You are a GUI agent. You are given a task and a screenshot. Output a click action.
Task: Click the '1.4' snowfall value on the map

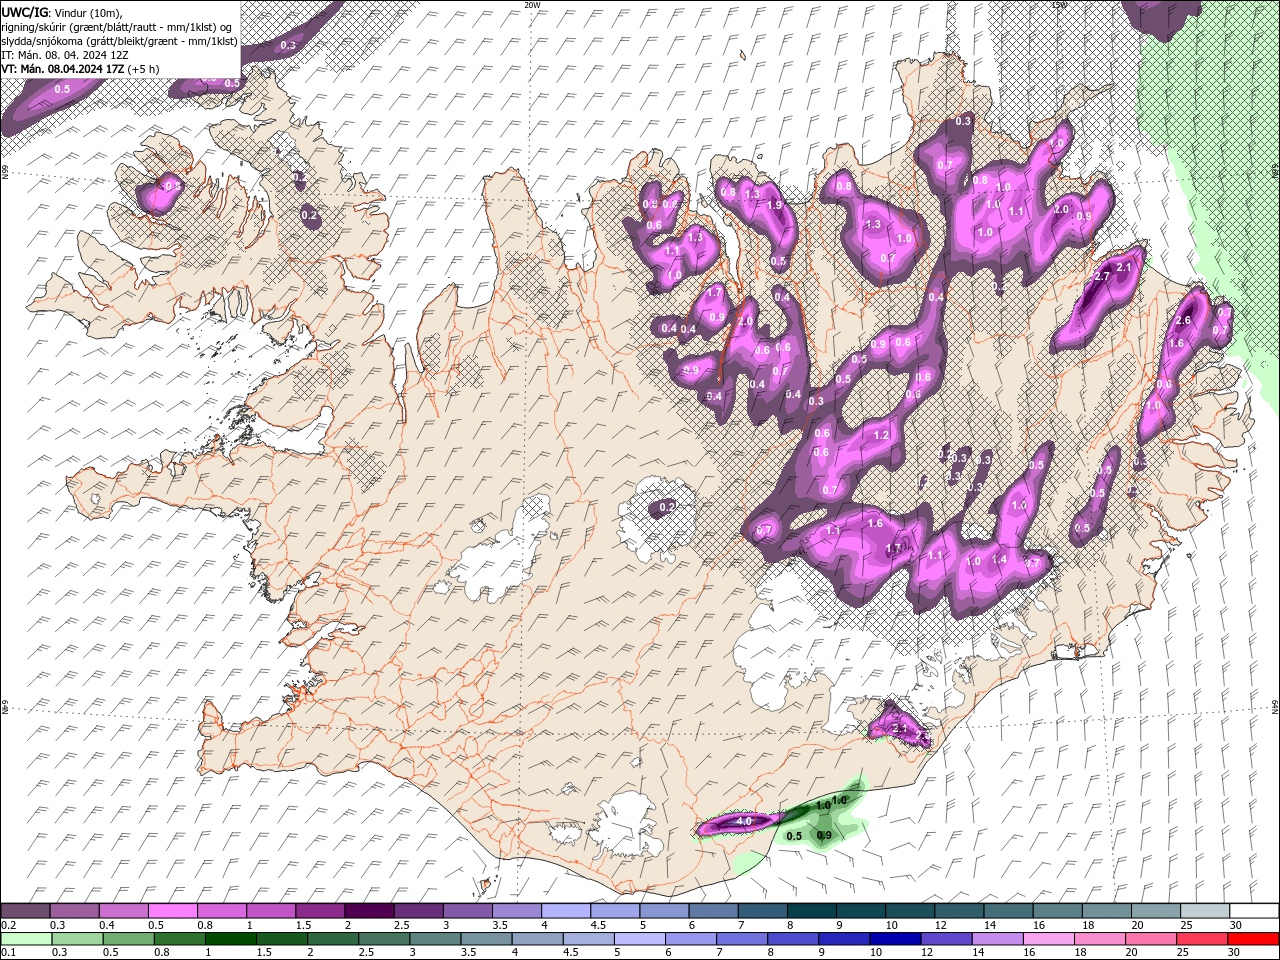(999, 559)
